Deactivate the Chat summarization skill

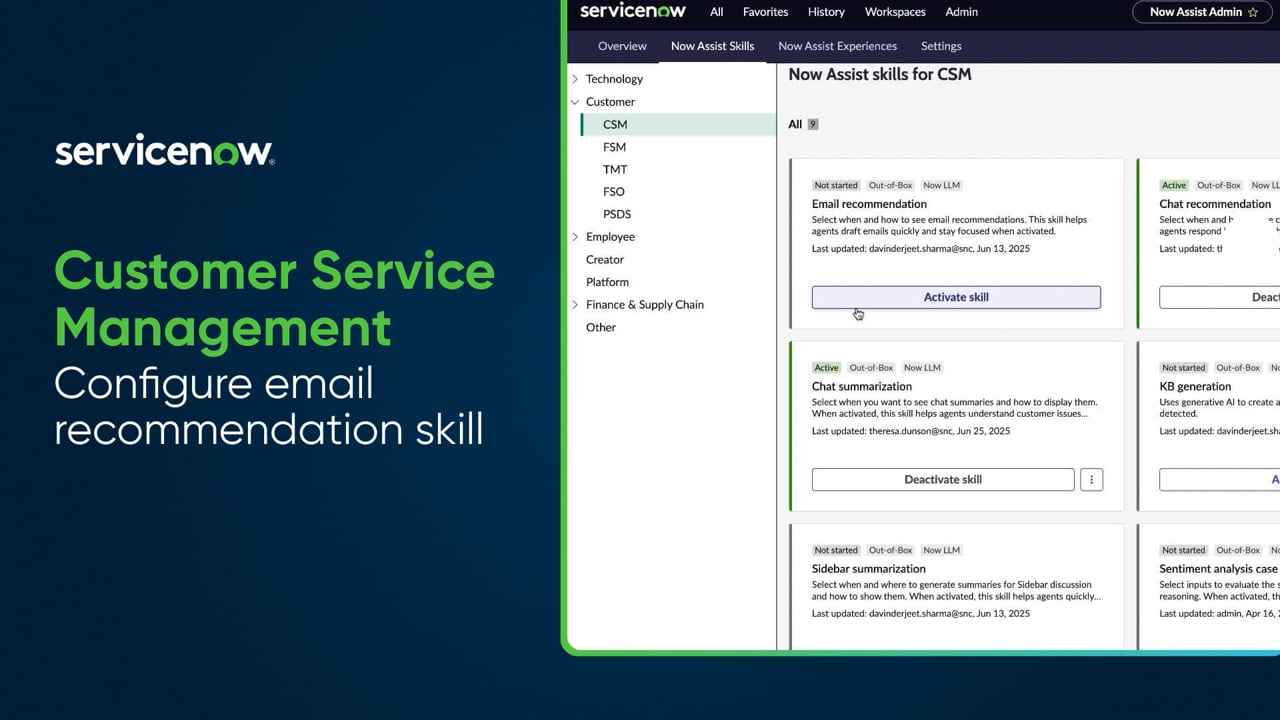942,479
